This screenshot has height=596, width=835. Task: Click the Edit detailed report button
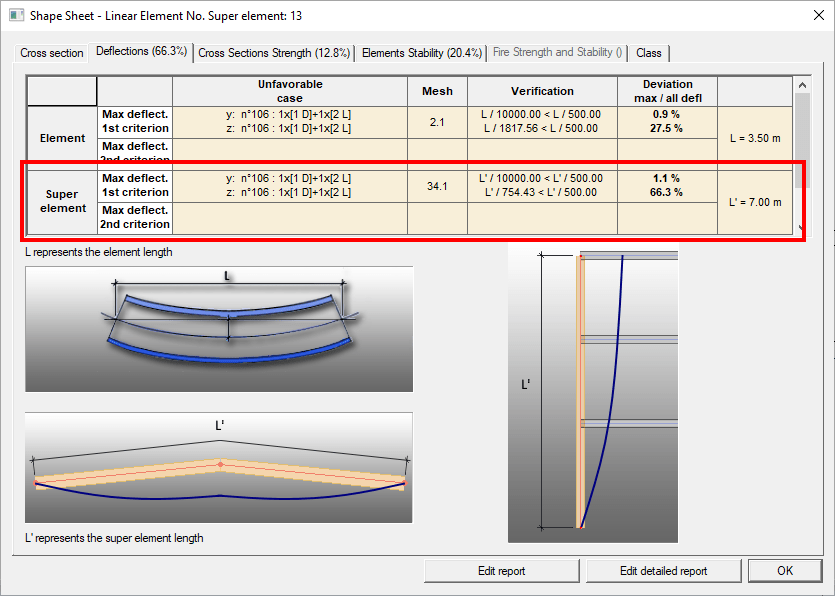[x=663, y=571]
